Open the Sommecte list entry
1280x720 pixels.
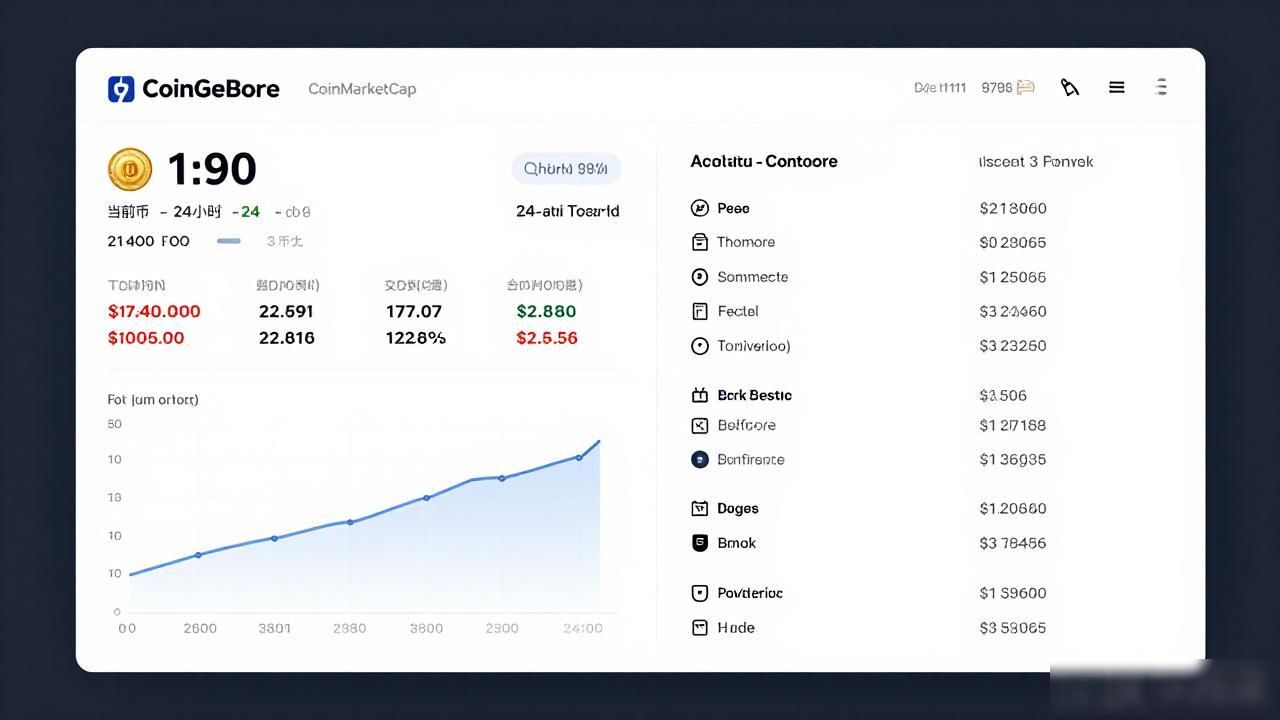coord(740,277)
